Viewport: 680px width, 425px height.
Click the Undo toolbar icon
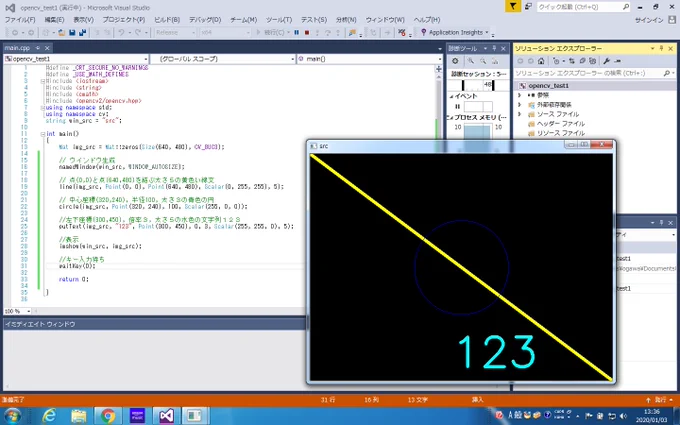click(x=121, y=33)
